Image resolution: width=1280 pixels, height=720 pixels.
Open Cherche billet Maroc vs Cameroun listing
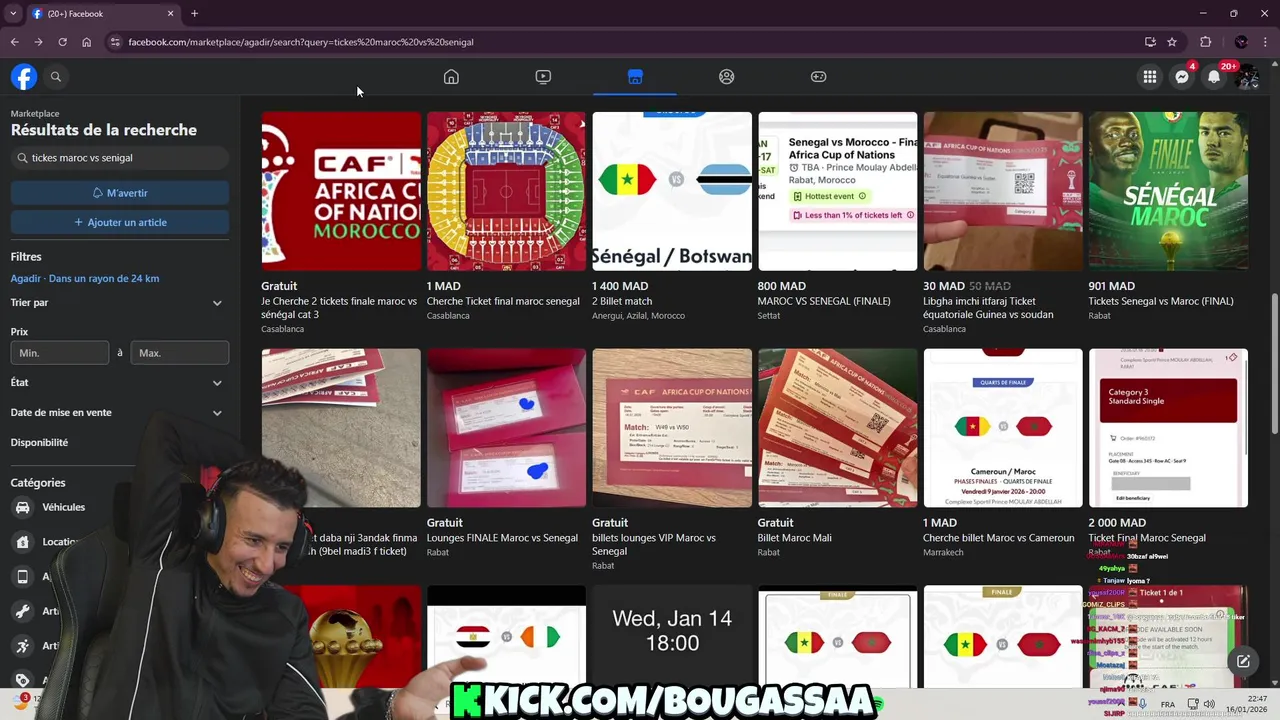pyautogui.click(x=1003, y=452)
